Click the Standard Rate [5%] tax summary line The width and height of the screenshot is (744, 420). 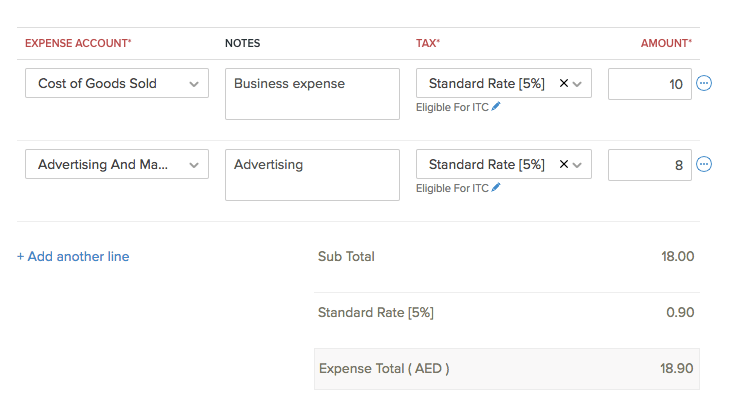(x=376, y=313)
